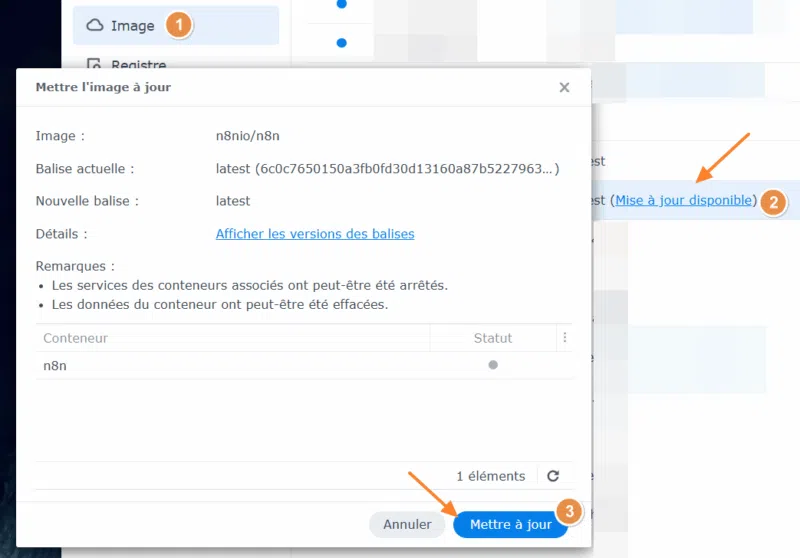
Task: Open Afficher les versions des balises link
Action: point(315,234)
